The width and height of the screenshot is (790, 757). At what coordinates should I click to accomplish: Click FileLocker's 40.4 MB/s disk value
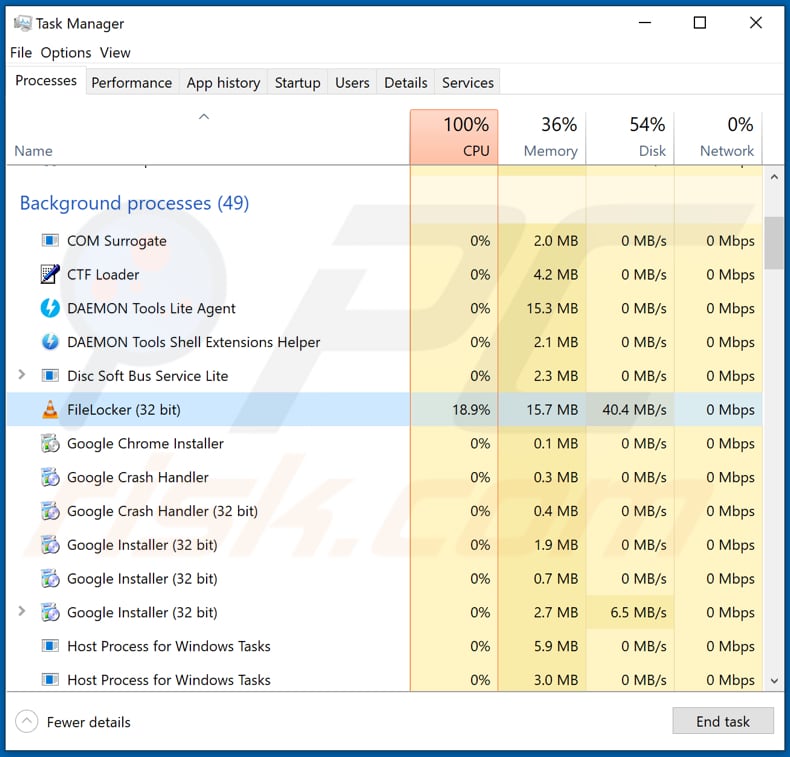(634, 409)
